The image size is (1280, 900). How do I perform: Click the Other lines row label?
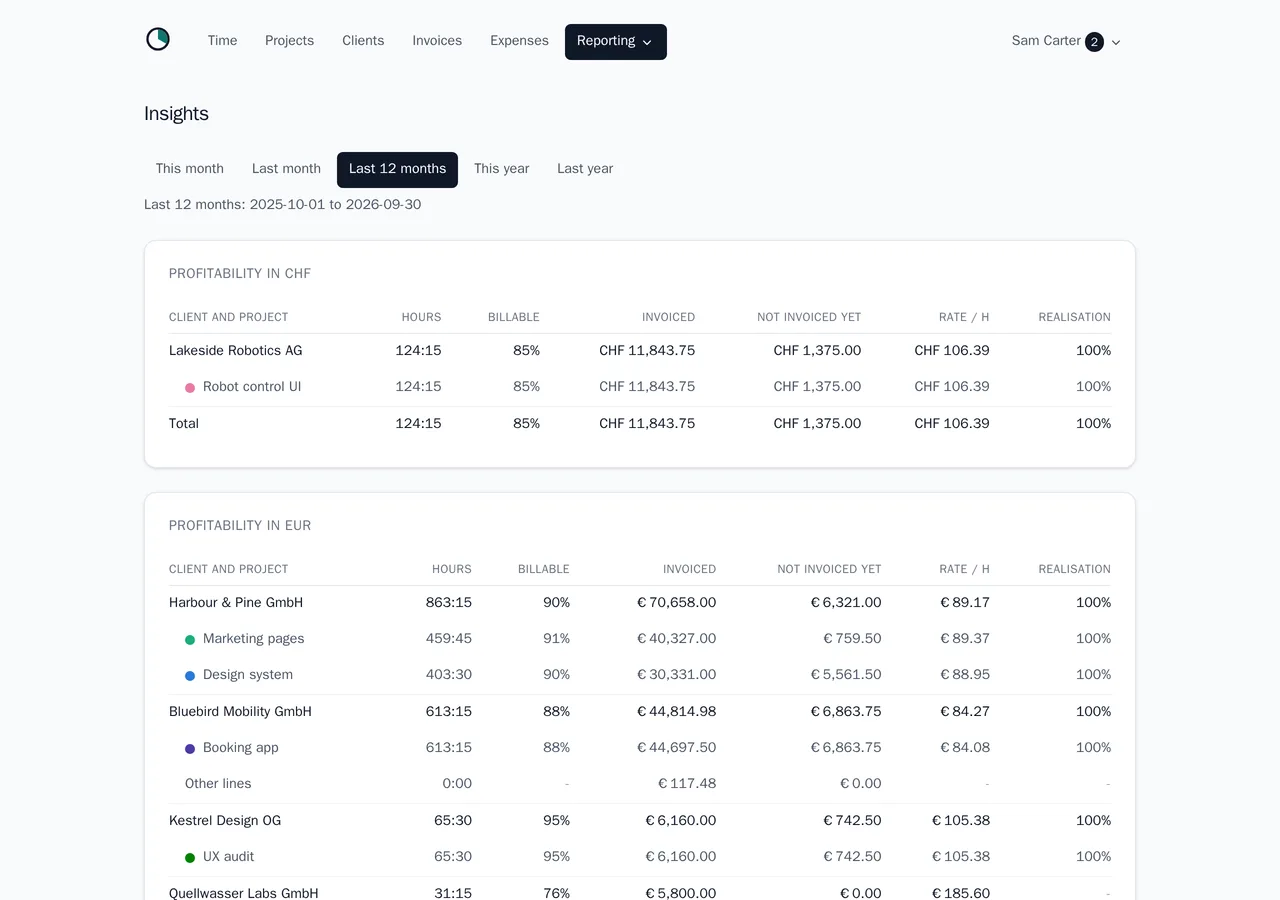[218, 784]
